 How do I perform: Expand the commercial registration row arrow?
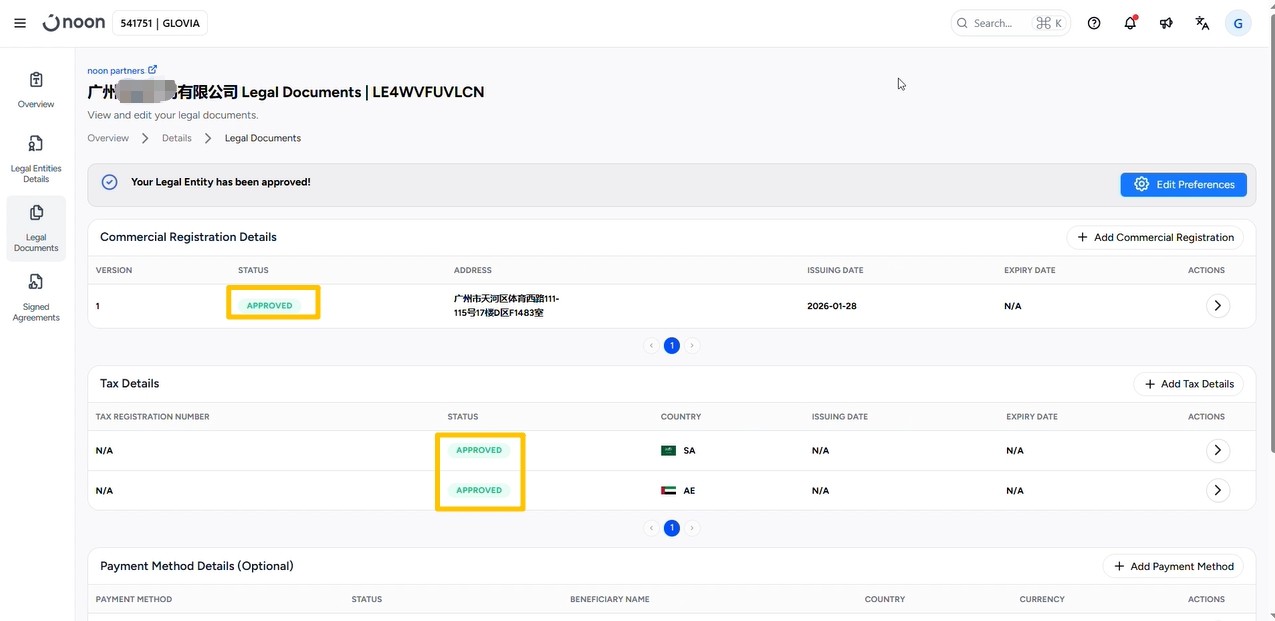[1217, 306]
